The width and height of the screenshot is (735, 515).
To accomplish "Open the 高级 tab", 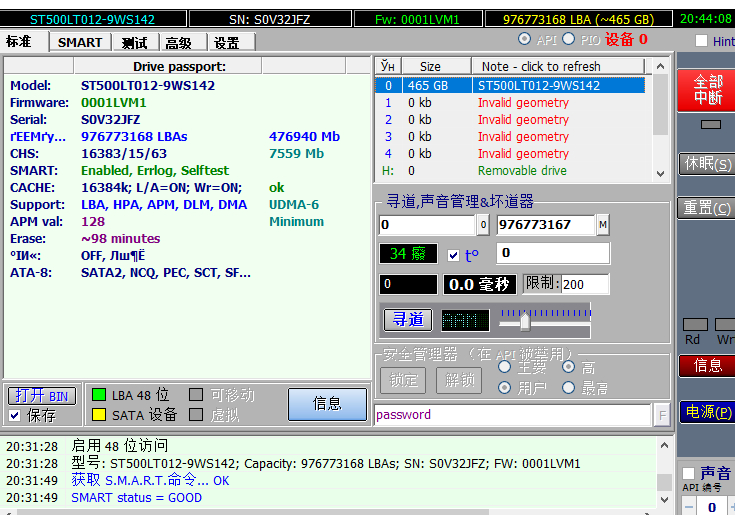I will 179,42.
